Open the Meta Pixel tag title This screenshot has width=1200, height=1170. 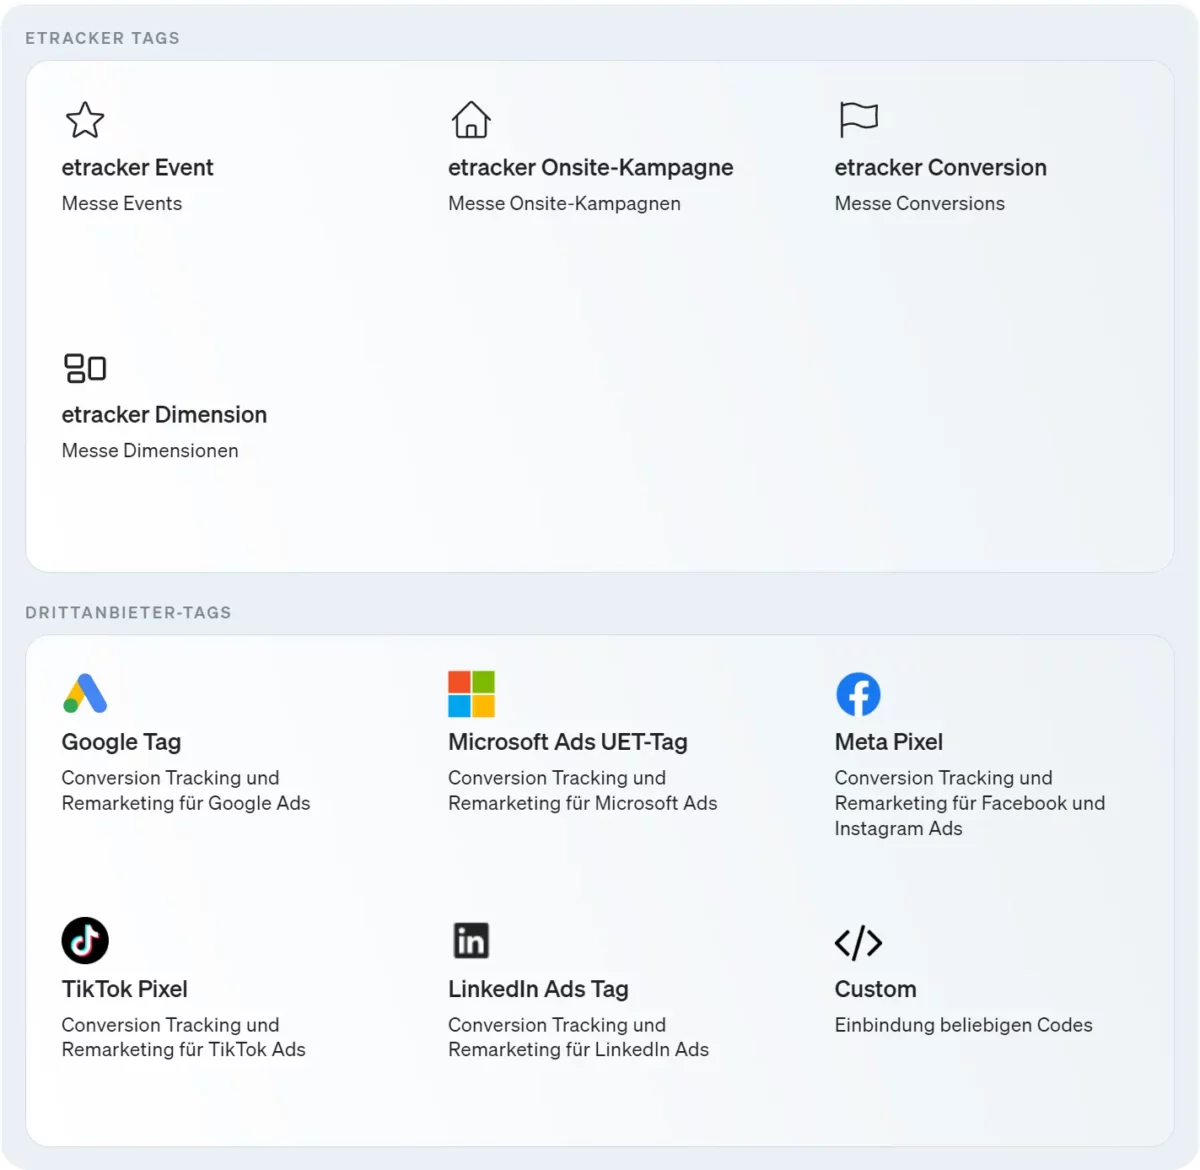[x=888, y=742]
